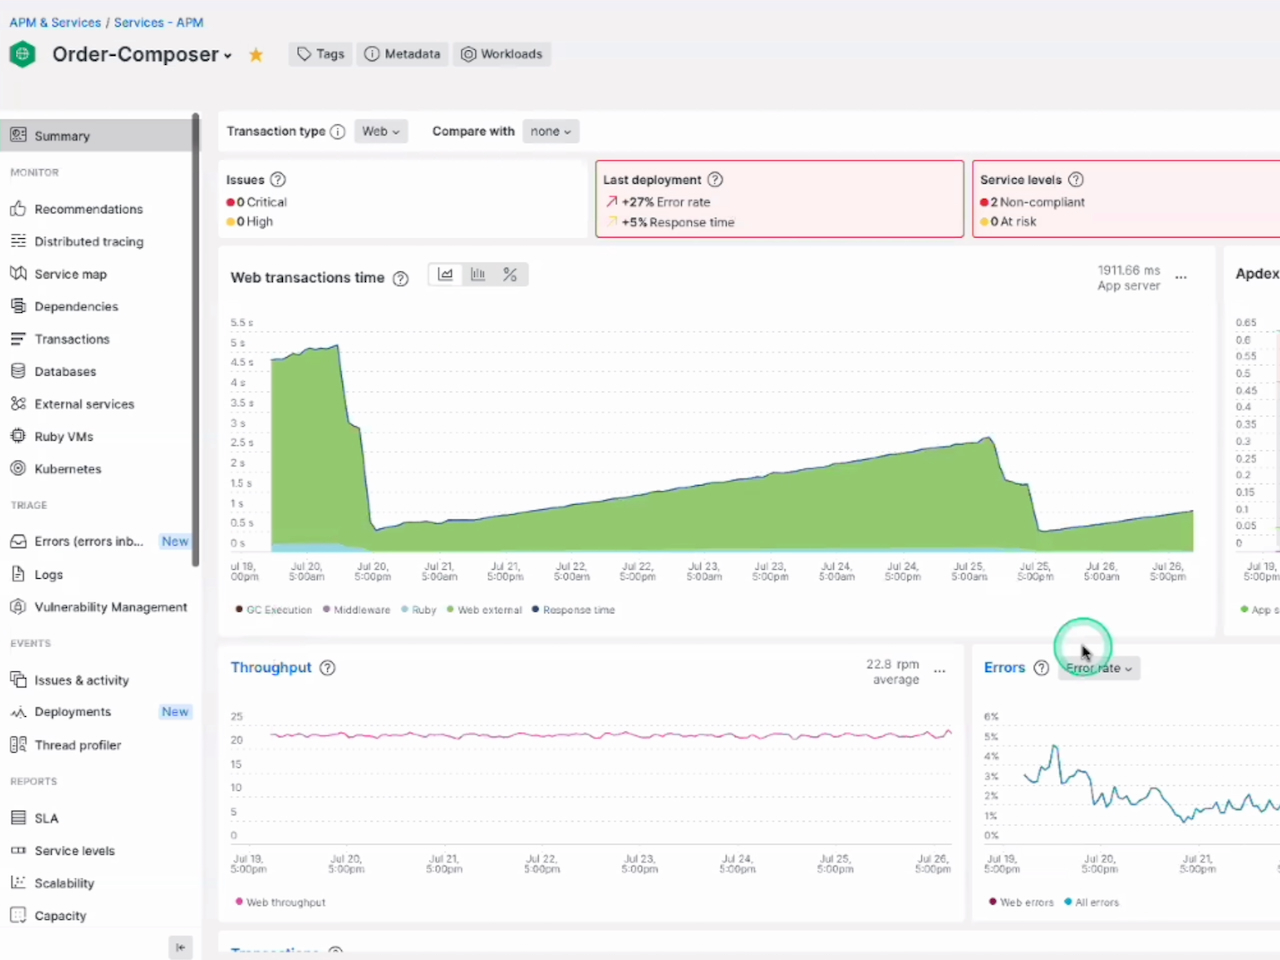Click the Scalability chart icon

point(18,883)
